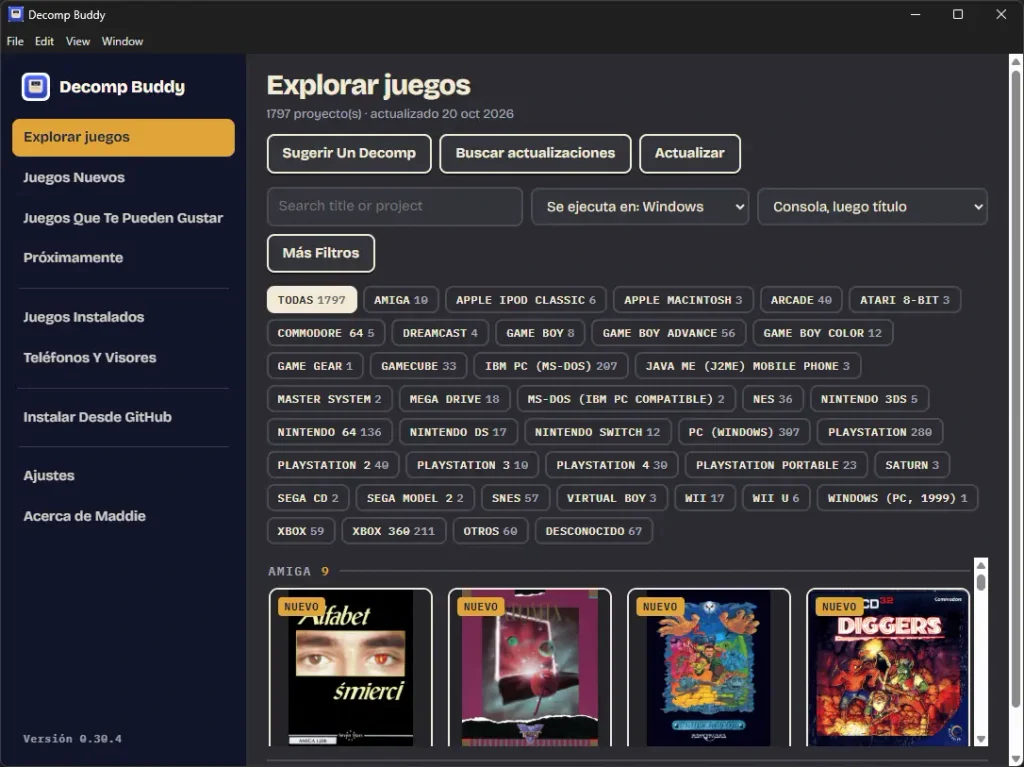Filter by NINTENDO SWITCH chip

point(598,432)
